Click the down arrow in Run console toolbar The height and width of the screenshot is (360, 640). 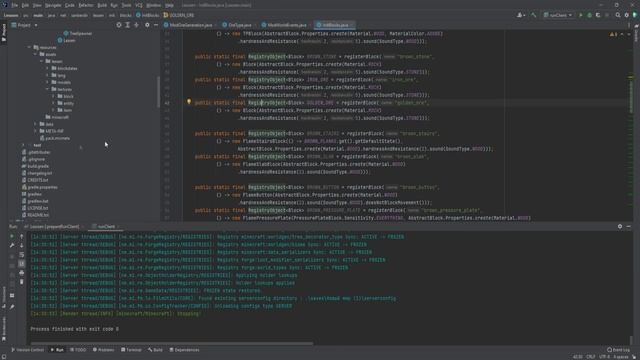click(22, 245)
